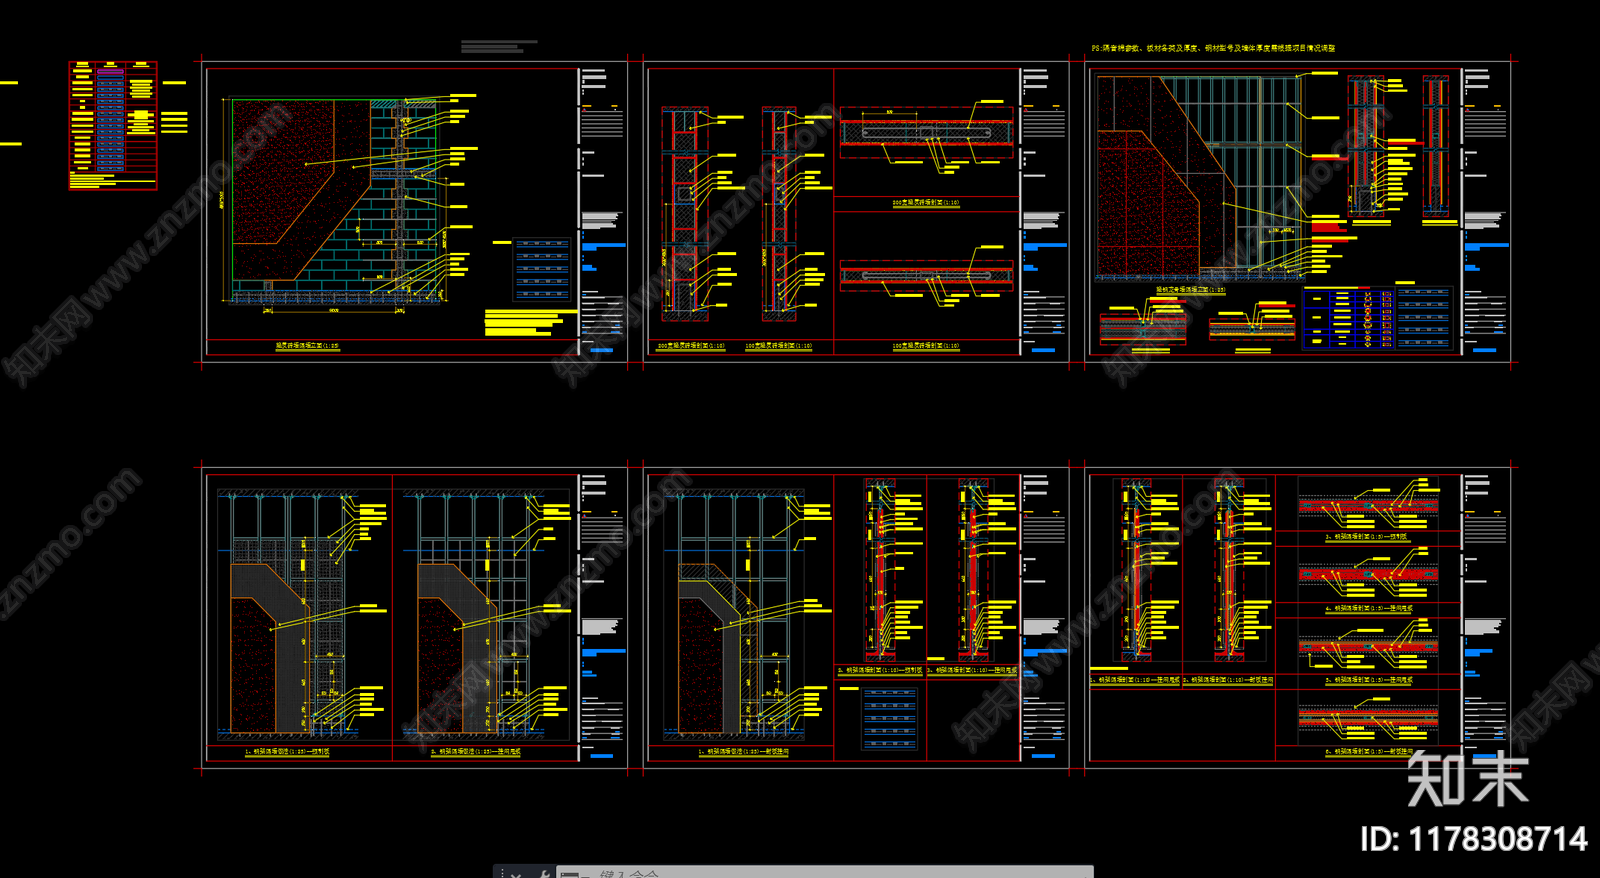1600x878 pixels.
Task: Close the command line with its X icon
Action: click(x=515, y=874)
